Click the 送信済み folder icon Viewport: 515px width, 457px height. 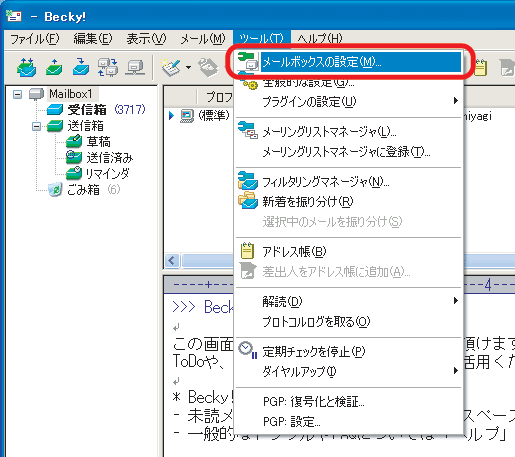click(x=74, y=157)
